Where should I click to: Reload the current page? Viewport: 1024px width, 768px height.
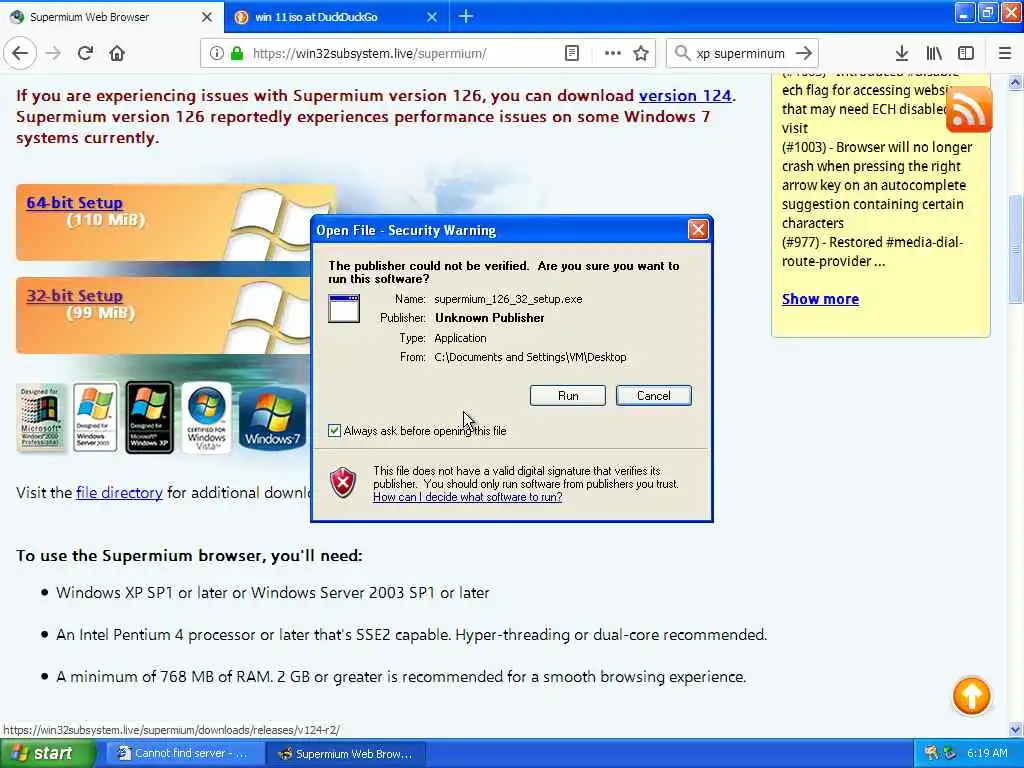(85, 54)
